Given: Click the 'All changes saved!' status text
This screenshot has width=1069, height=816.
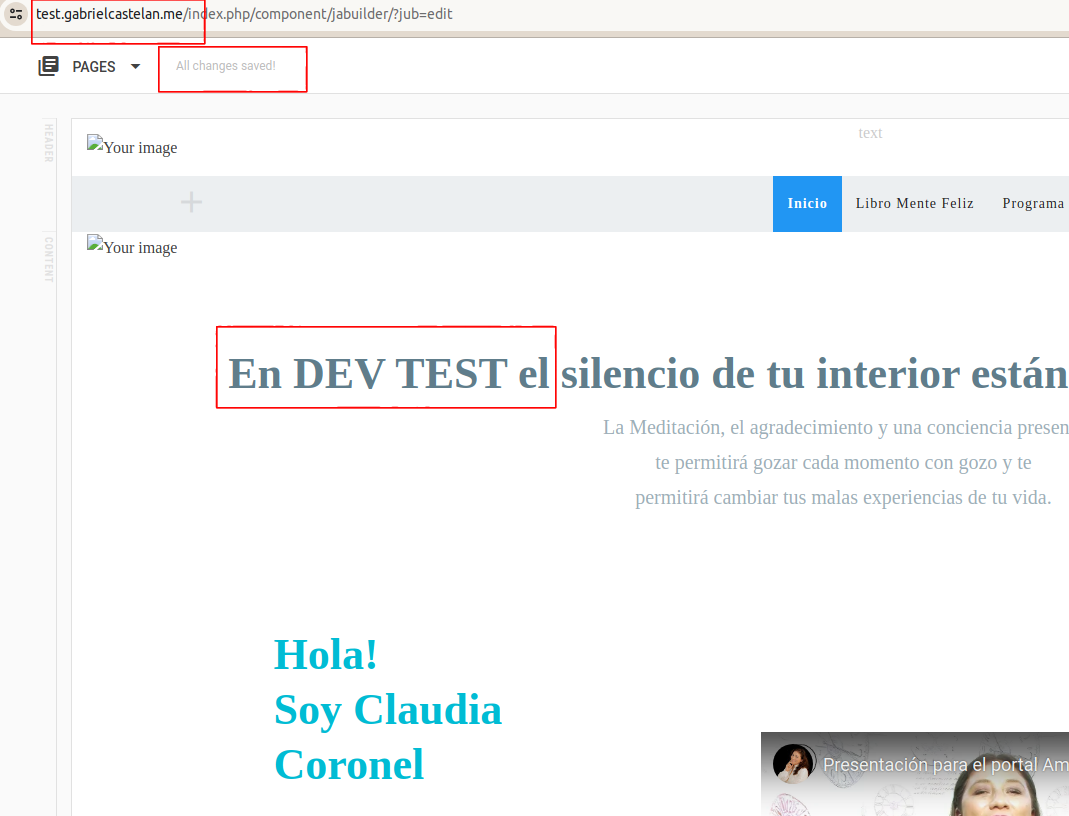Looking at the screenshot, I should point(226,66).
